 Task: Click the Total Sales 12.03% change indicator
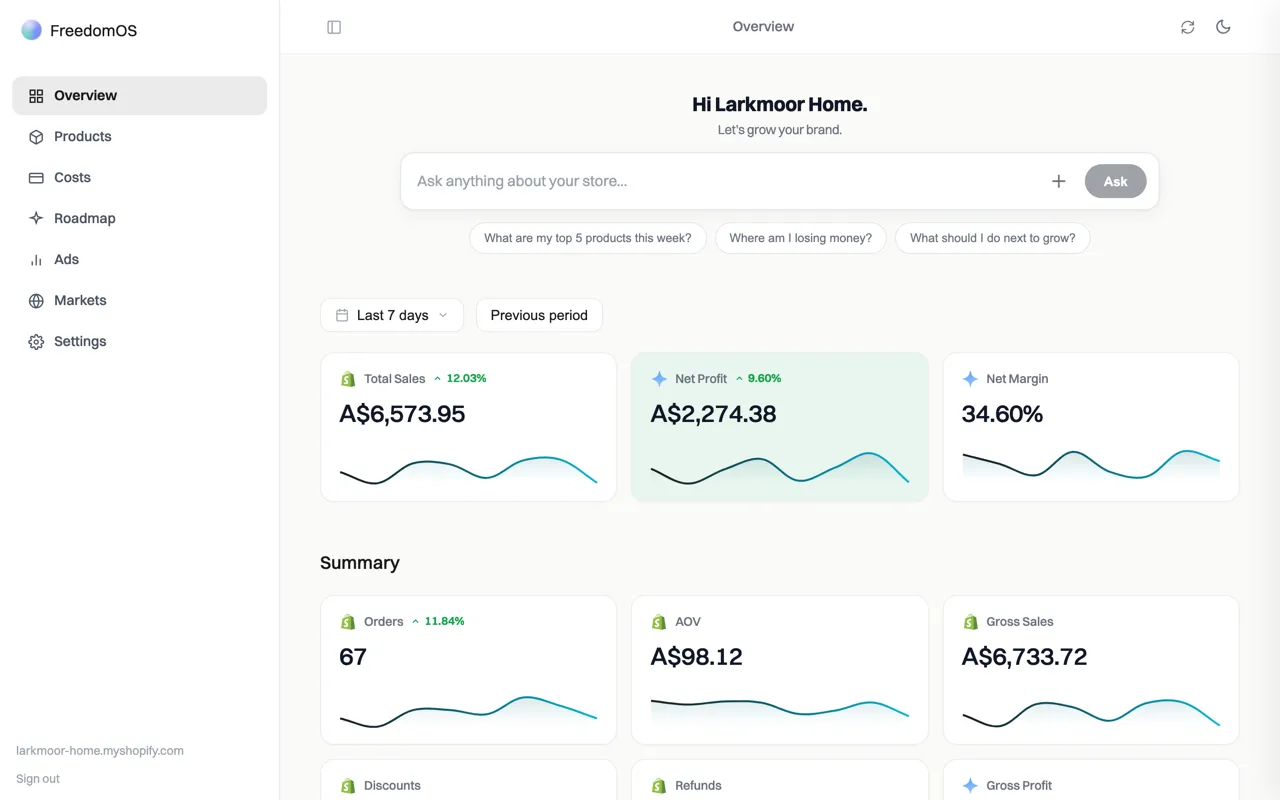[460, 379]
